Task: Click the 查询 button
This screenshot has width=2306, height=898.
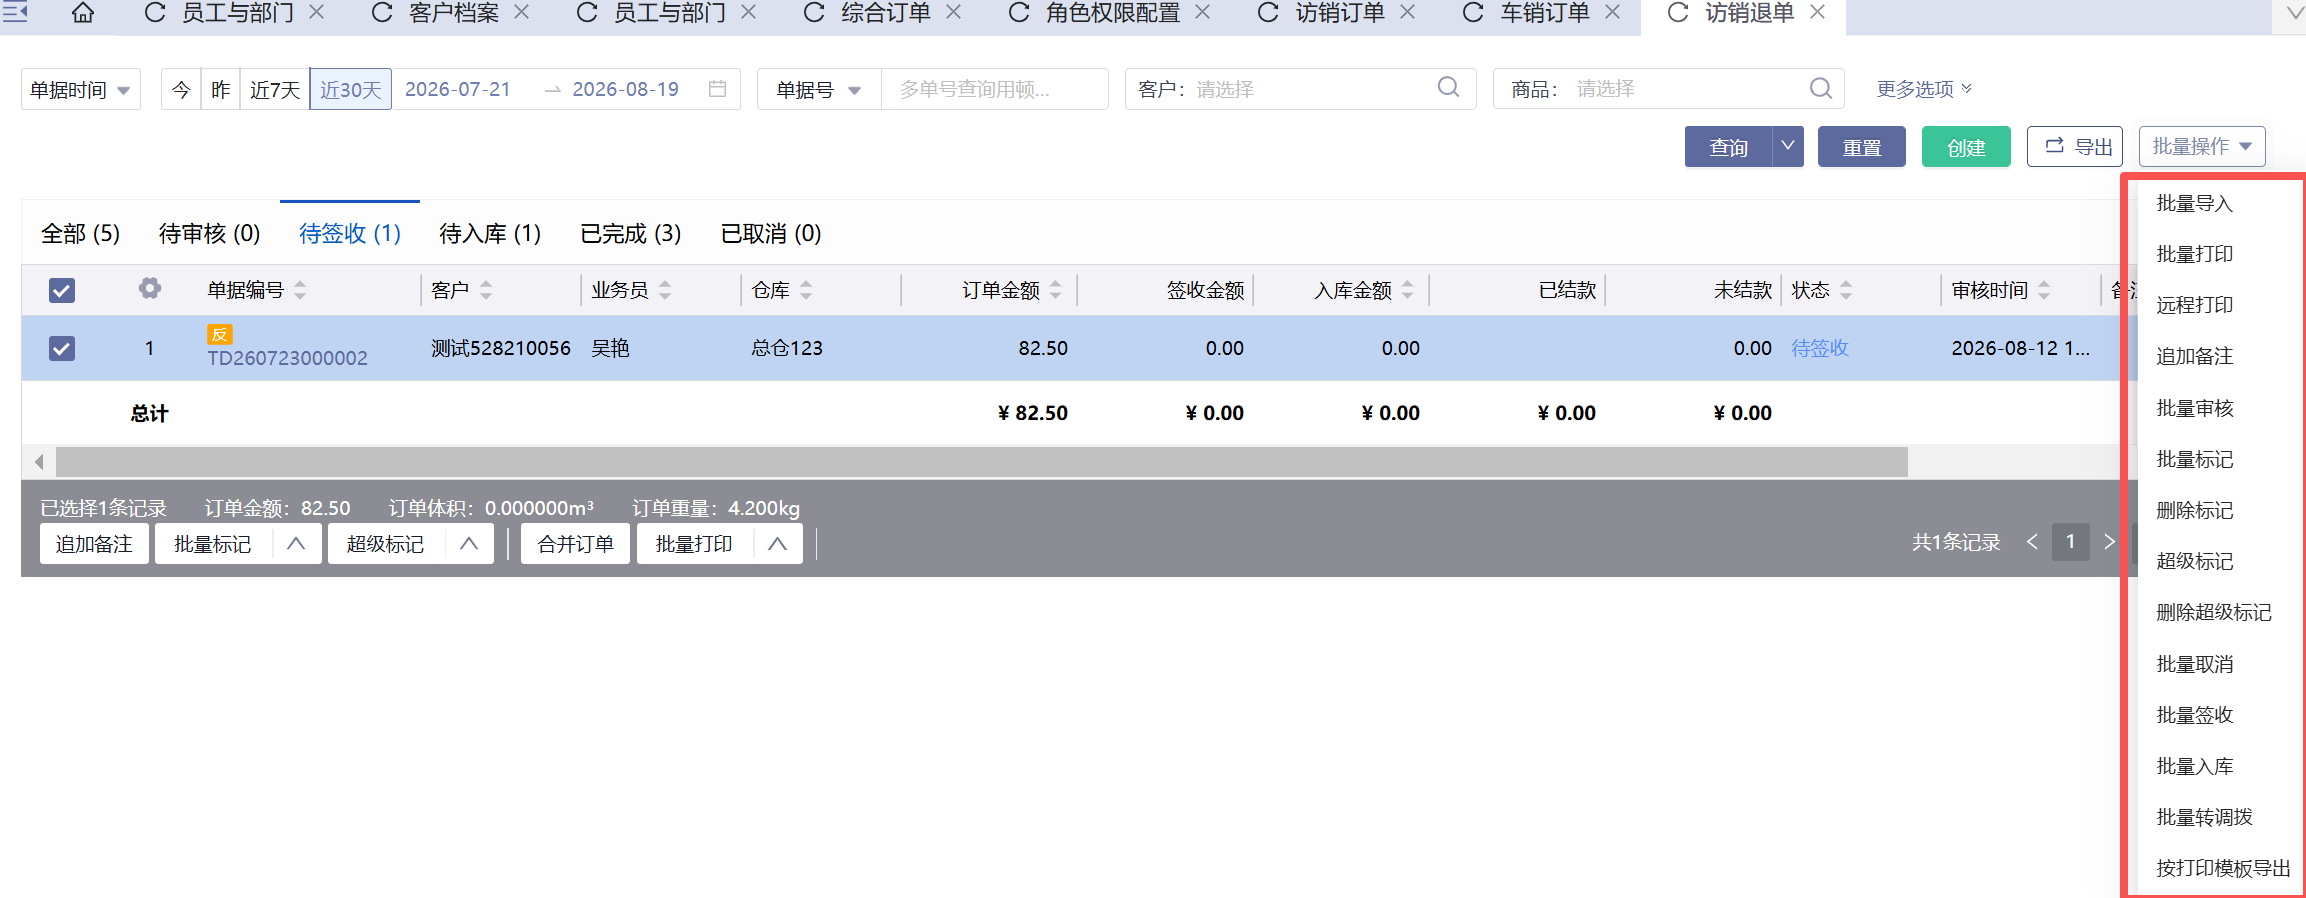Action: click(1728, 147)
